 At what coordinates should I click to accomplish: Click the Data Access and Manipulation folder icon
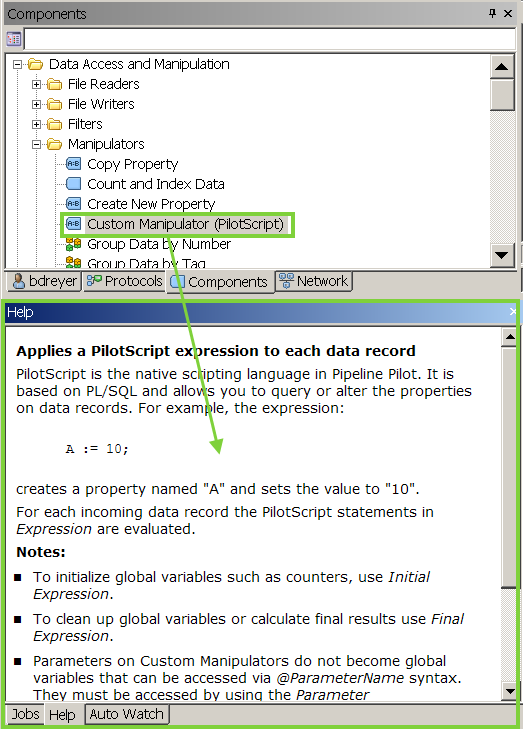click(x=35, y=64)
